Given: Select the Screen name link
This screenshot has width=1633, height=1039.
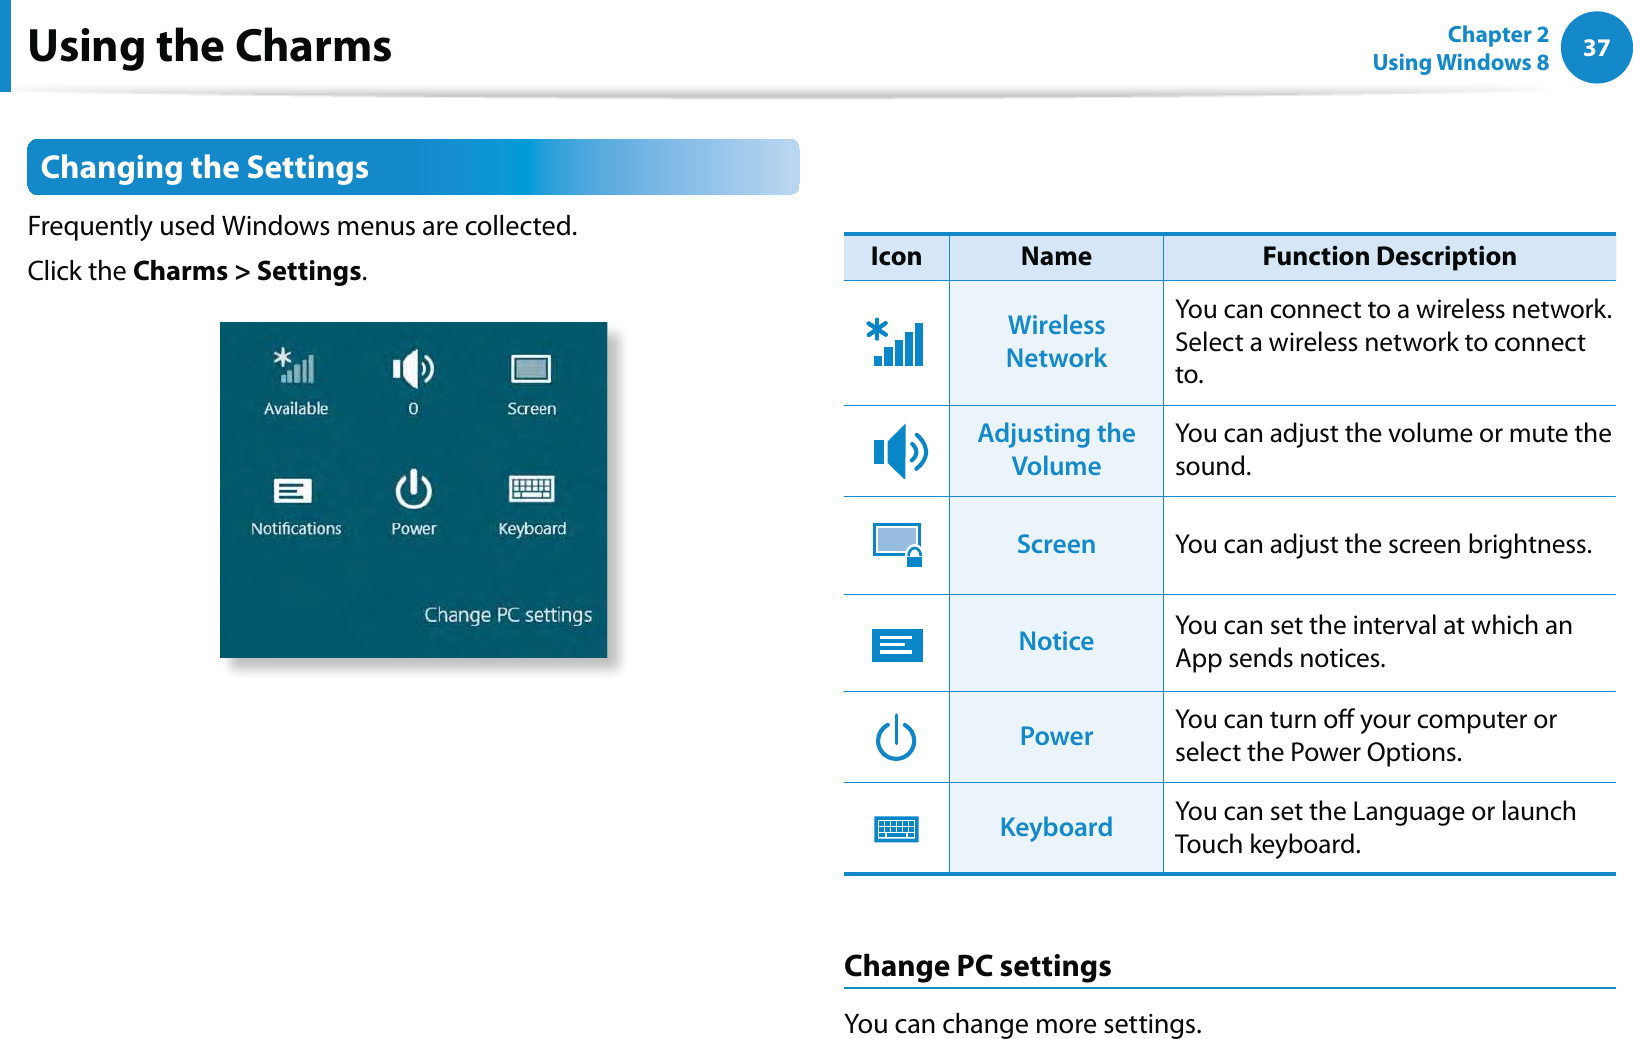Looking at the screenshot, I should pyautogui.click(x=1056, y=544).
